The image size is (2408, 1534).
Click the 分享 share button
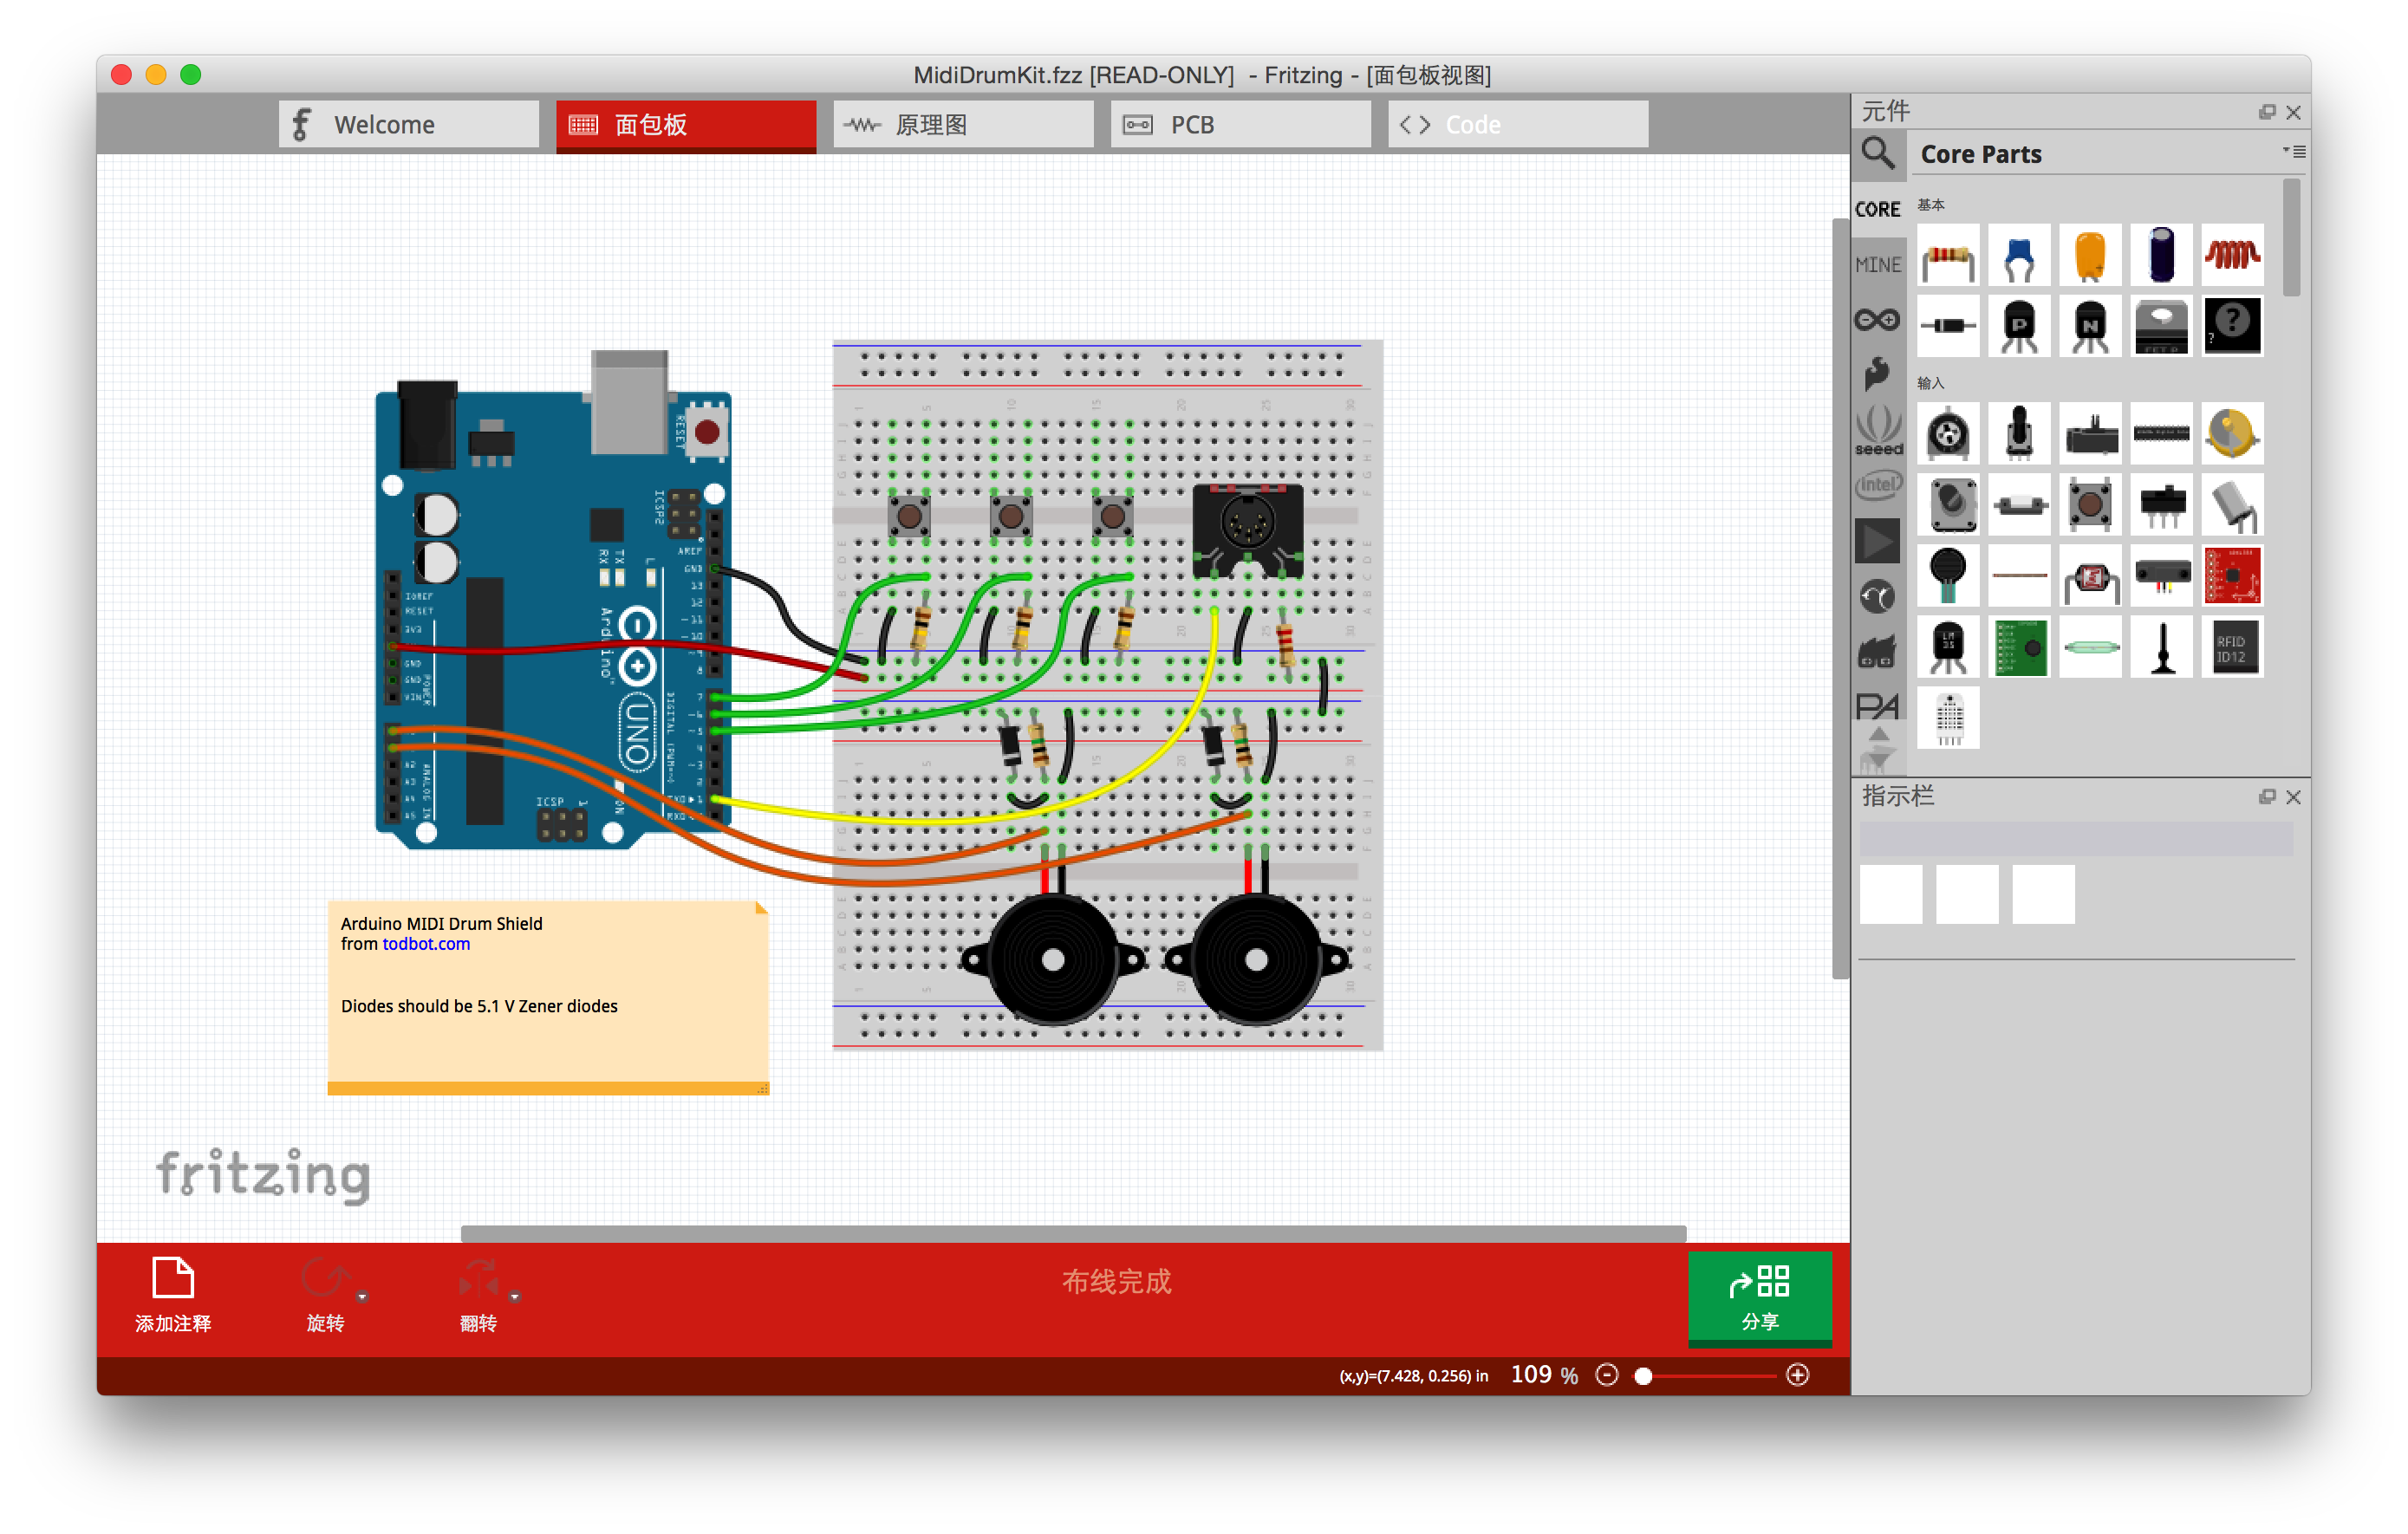coord(1759,1298)
